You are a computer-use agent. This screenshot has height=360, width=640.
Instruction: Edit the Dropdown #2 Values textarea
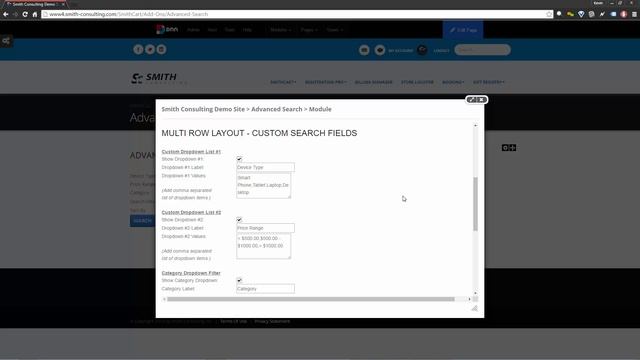click(x=264, y=246)
